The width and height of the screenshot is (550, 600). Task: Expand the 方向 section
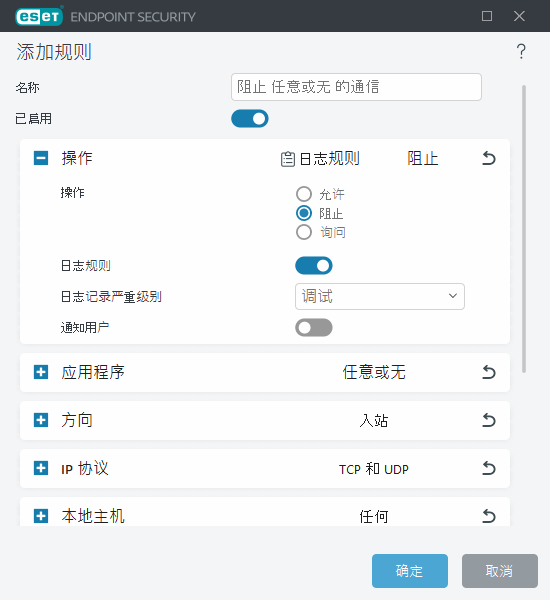click(x=41, y=420)
